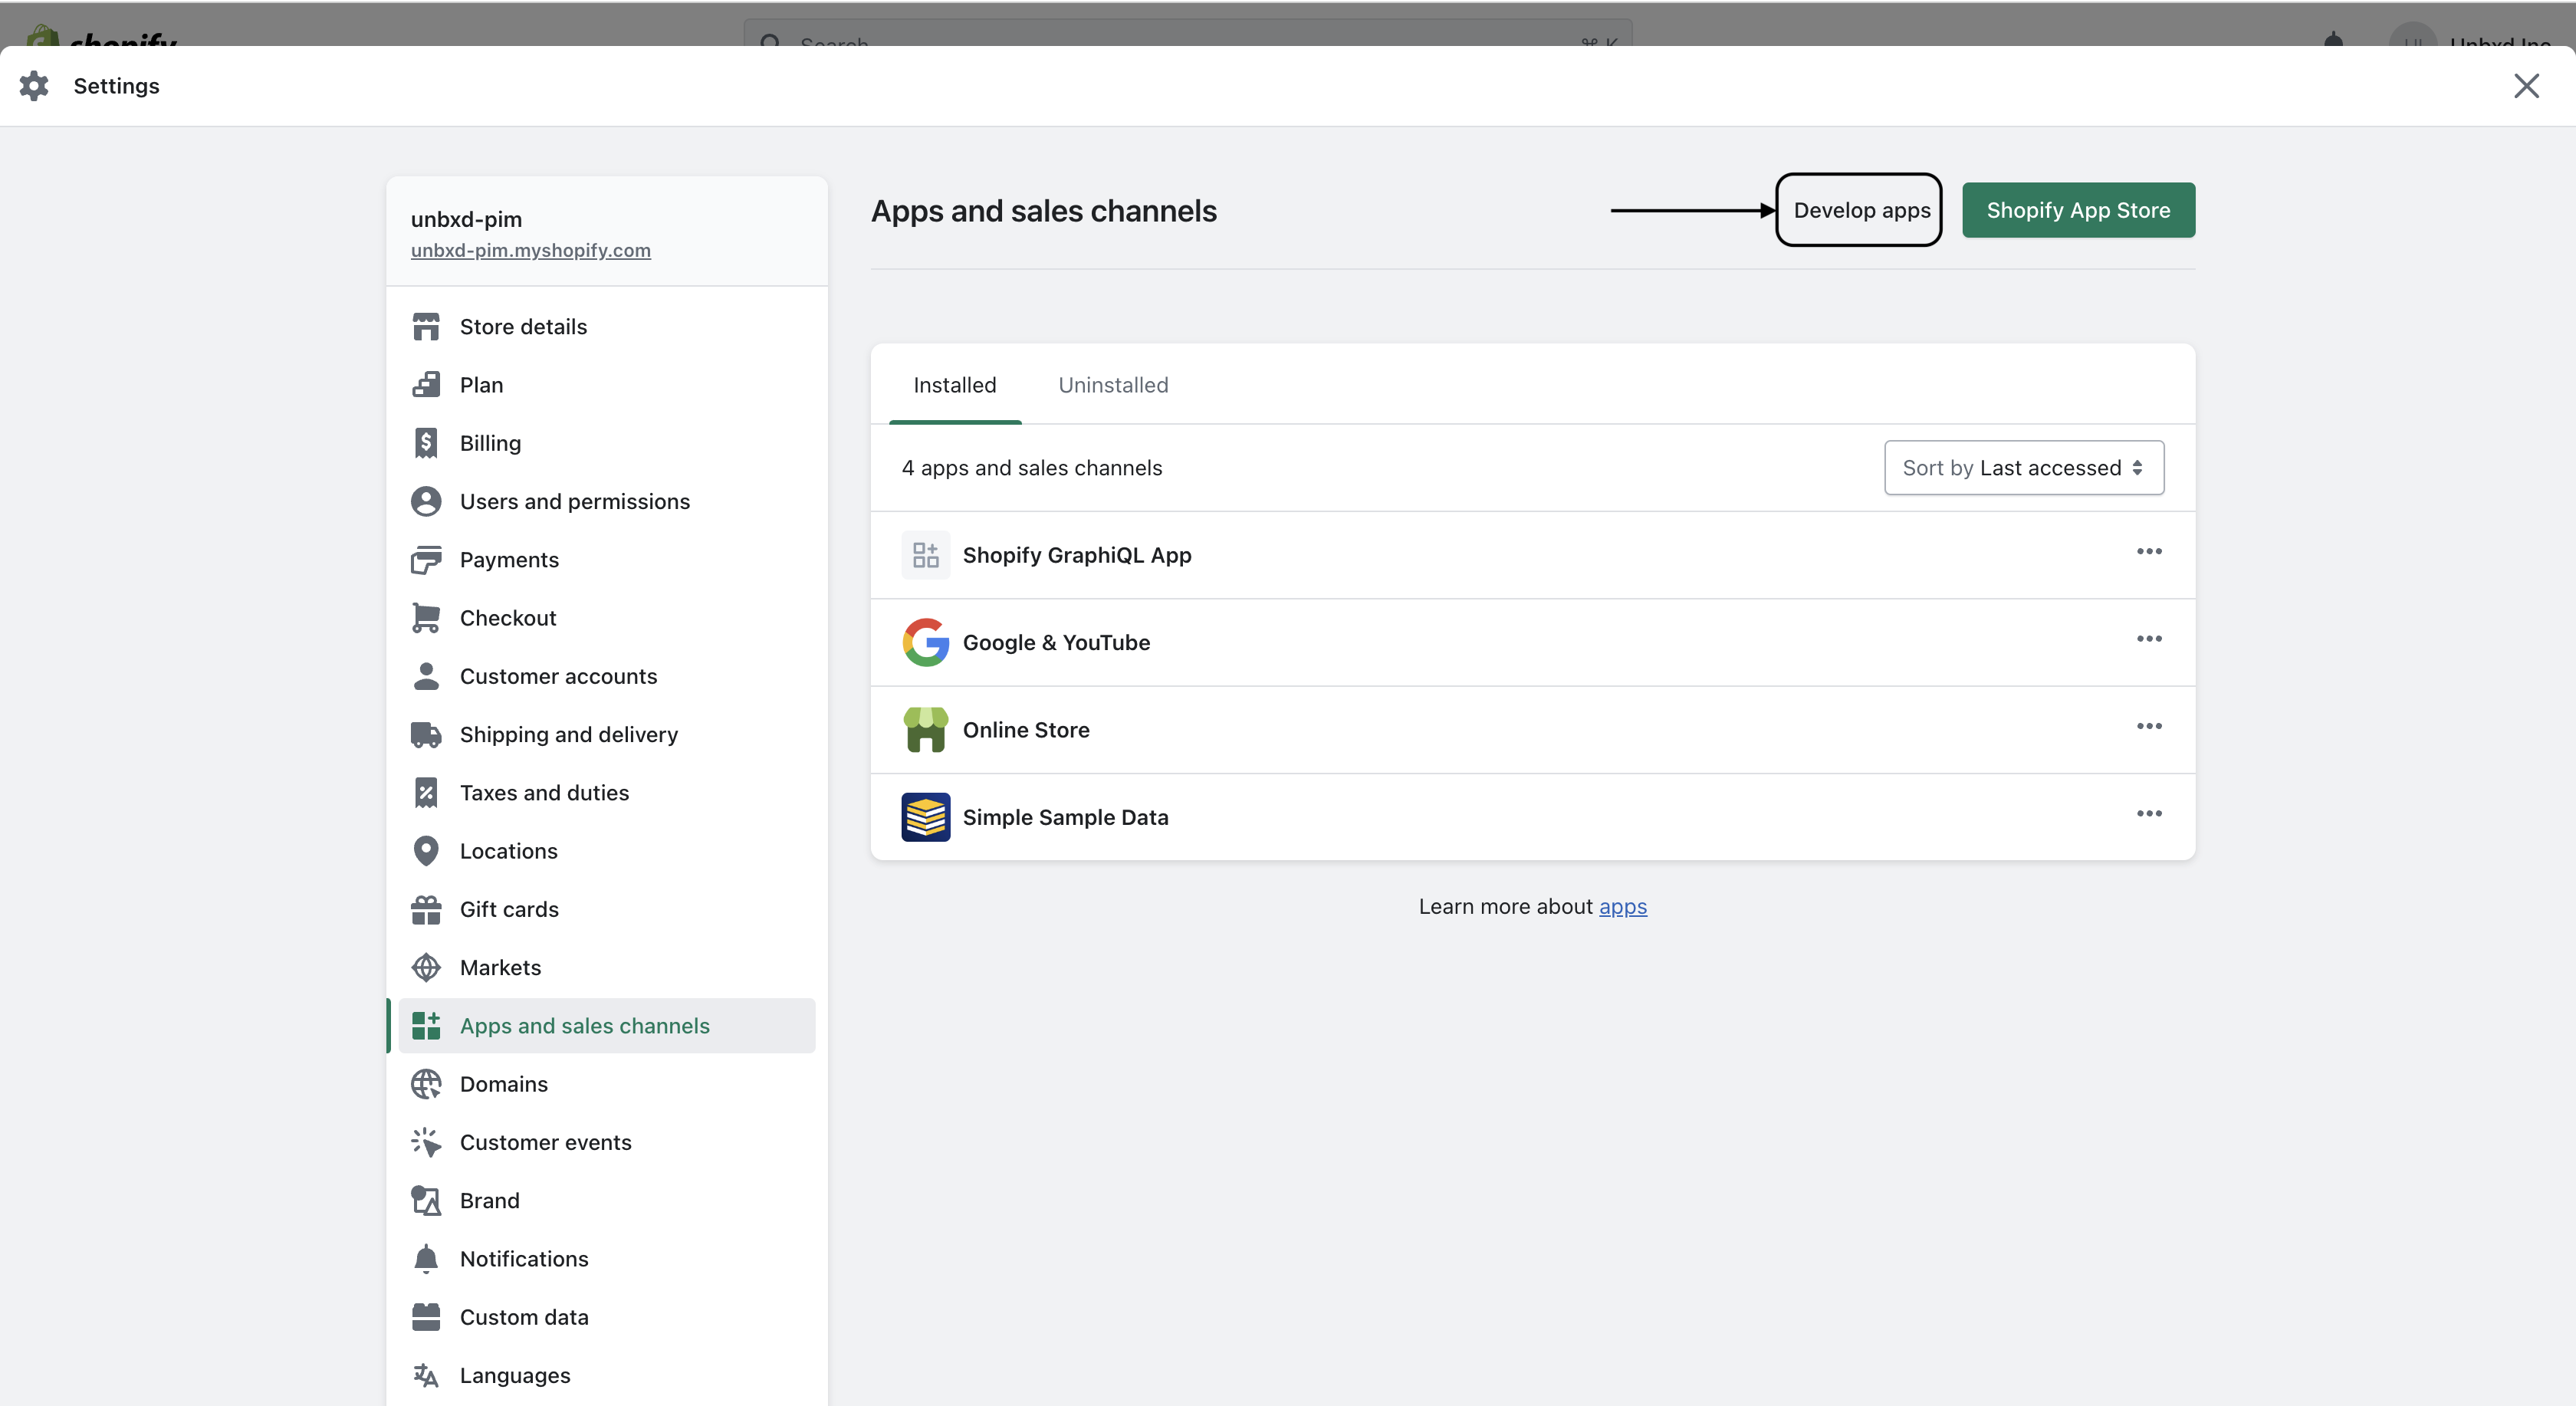The height and width of the screenshot is (1406, 2576).
Task: Go to Brand settings
Action: 607,1201
